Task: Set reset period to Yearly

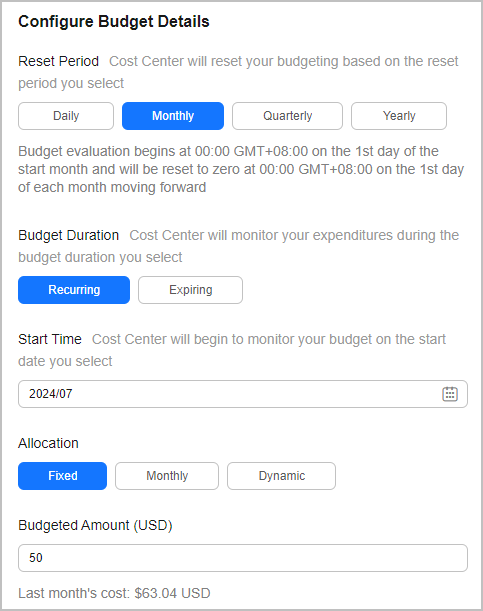Action: [x=399, y=116]
